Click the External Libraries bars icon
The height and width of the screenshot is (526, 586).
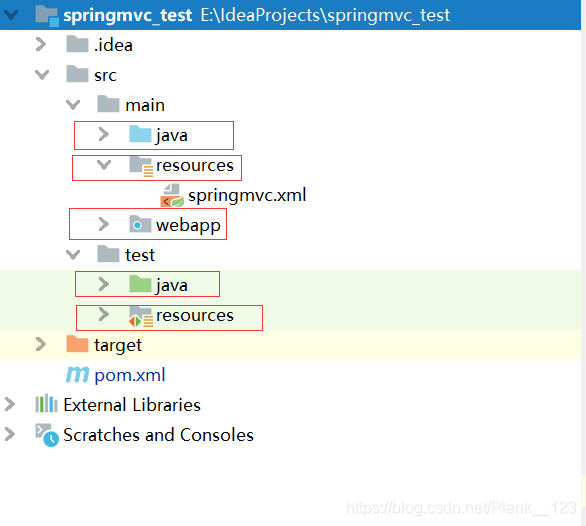[46, 403]
